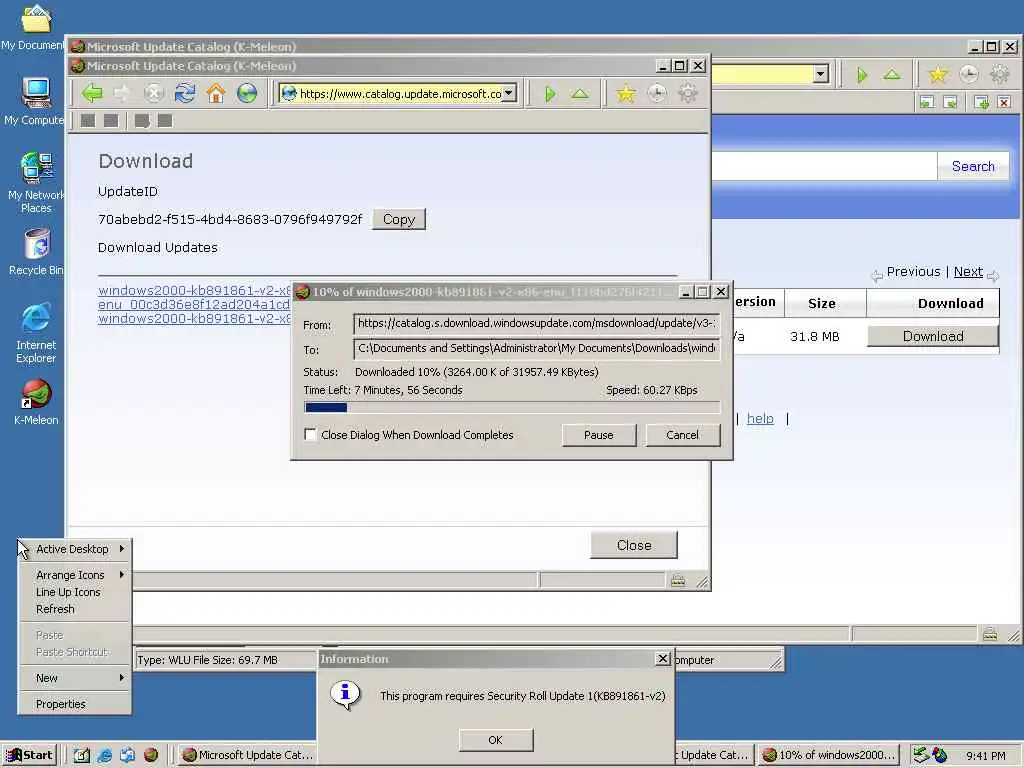This screenshot has height=768, width=1024.
Task: Click the Search button in the back window
Action: pos(973,167)
